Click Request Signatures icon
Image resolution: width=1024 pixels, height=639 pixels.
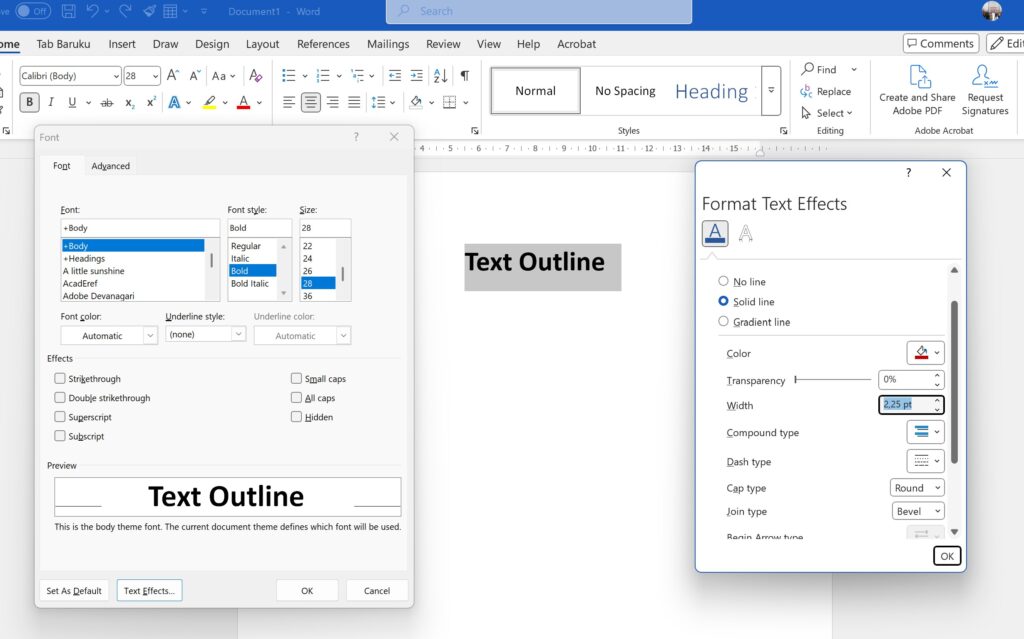(985, 91)
